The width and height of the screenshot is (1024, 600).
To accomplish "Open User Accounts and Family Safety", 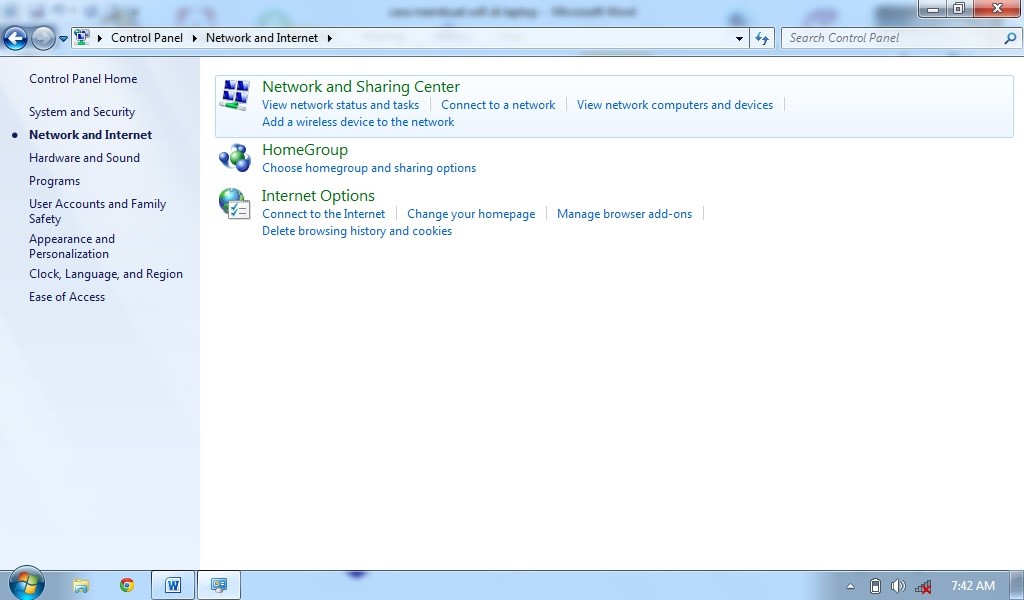I will point(97,211).
